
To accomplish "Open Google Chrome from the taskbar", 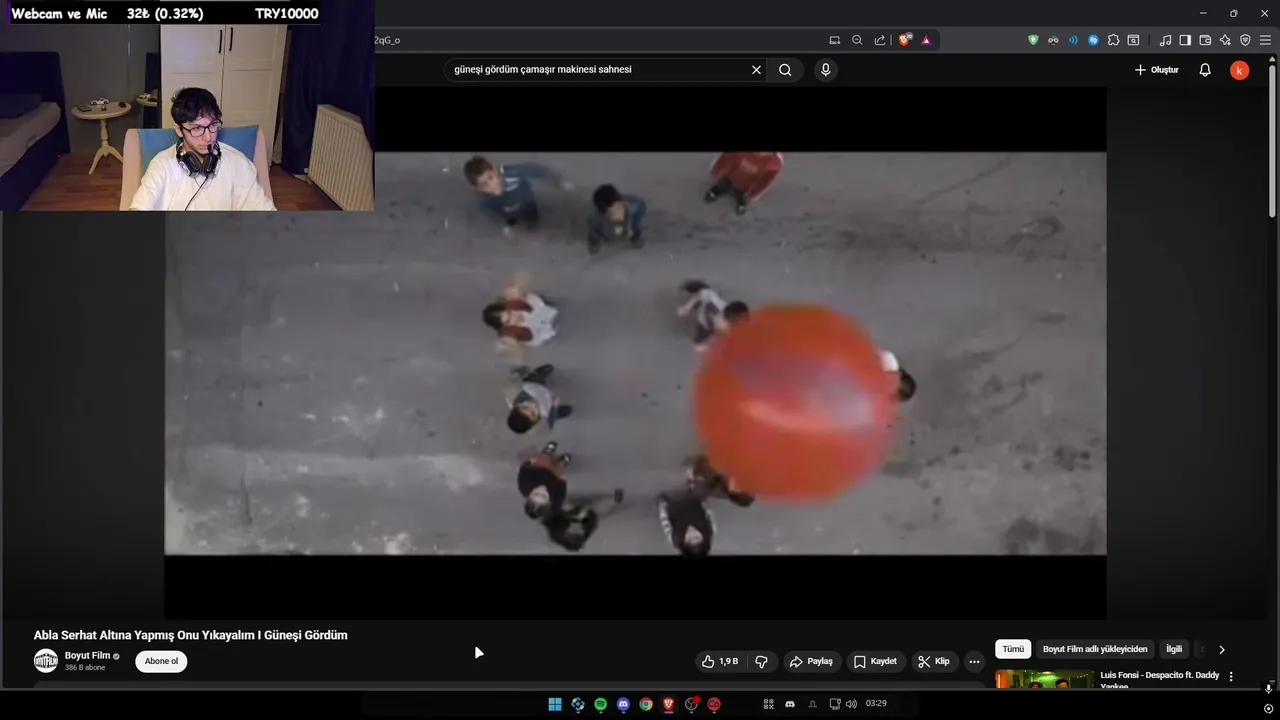I will (646, 704).
